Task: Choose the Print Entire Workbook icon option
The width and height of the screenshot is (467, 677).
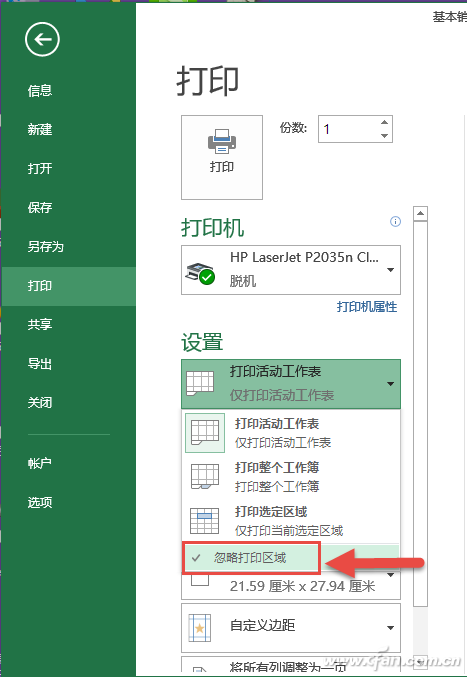Action: pyautogui.click(x=205, y=477)
